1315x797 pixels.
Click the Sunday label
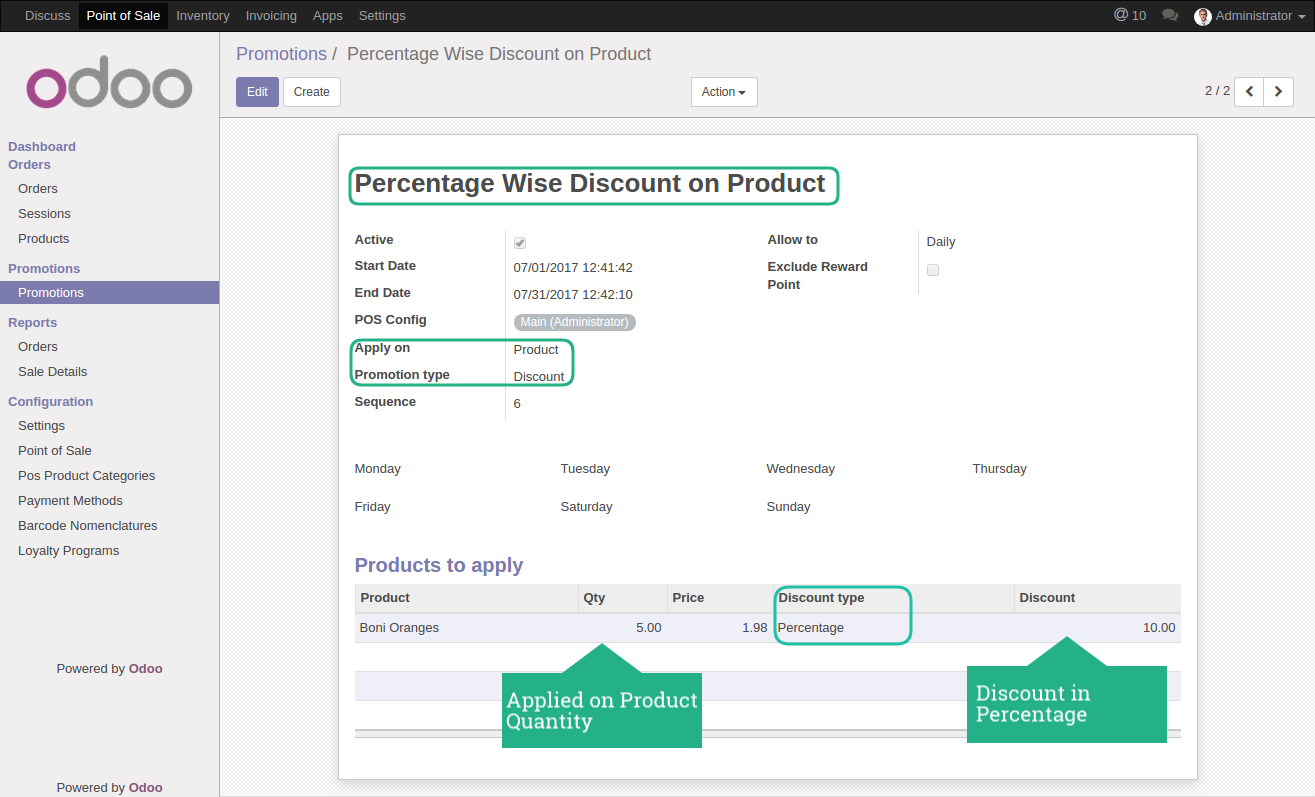tap(788, 507)
